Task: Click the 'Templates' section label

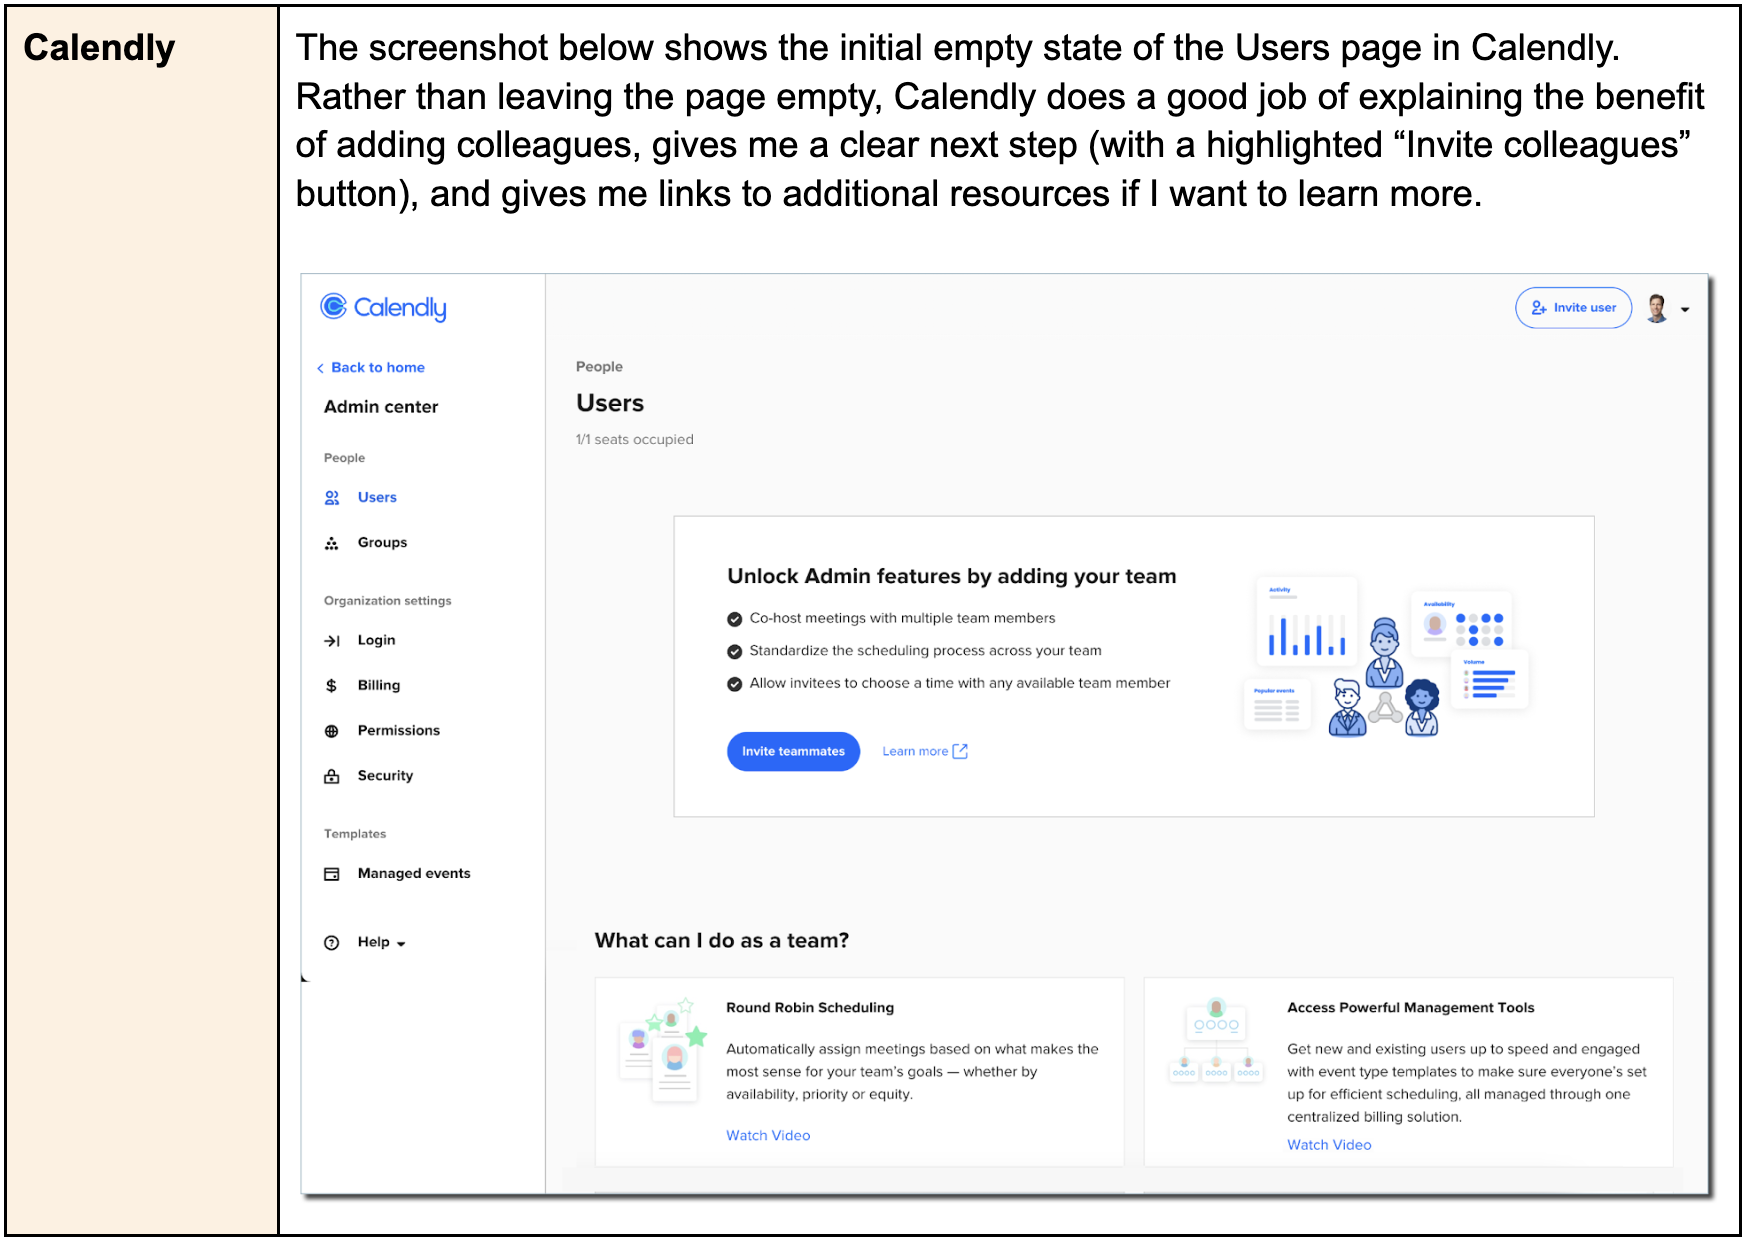Action: pyautogui.click(x=355, y=834)
